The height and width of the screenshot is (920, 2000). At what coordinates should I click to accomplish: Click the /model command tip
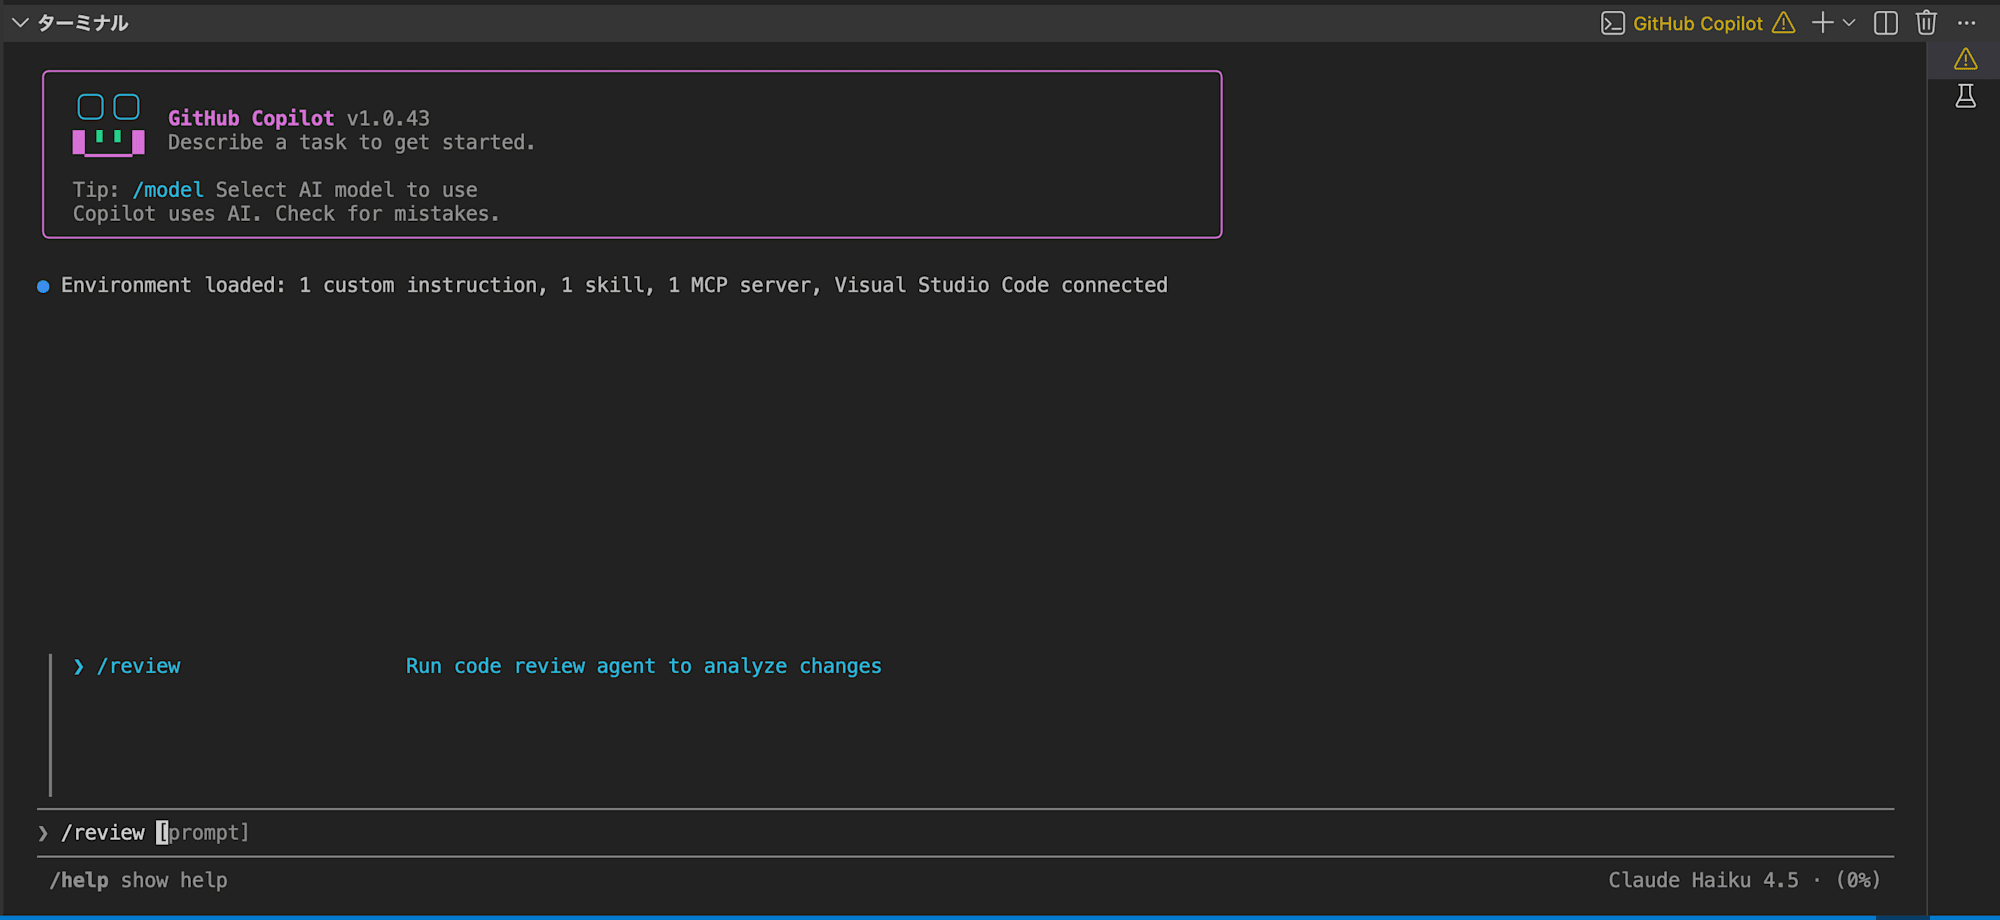[168, 190]
